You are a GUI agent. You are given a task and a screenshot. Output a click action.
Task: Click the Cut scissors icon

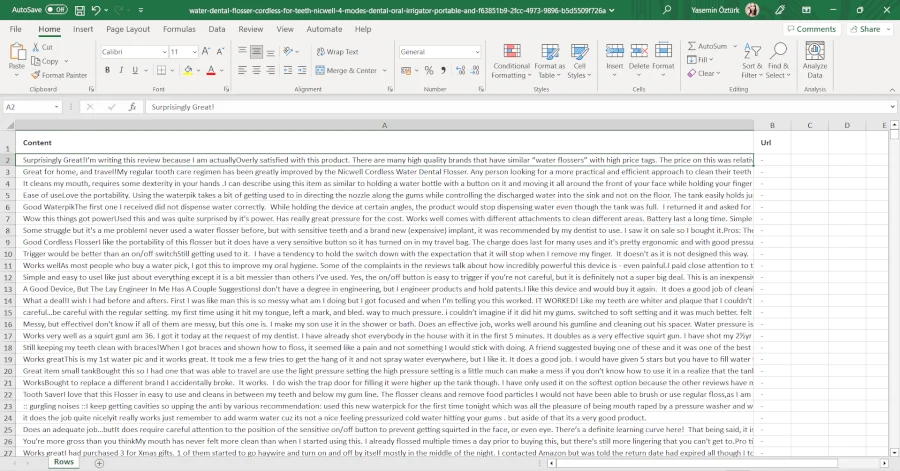pos(36,47)
